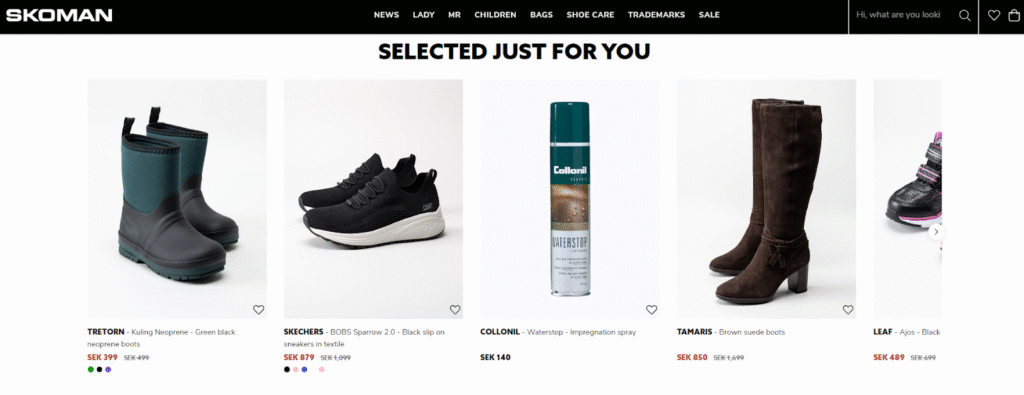
Task: Open the shopping bag icon
Action: pyautogui.click(x=1014, y=15)
